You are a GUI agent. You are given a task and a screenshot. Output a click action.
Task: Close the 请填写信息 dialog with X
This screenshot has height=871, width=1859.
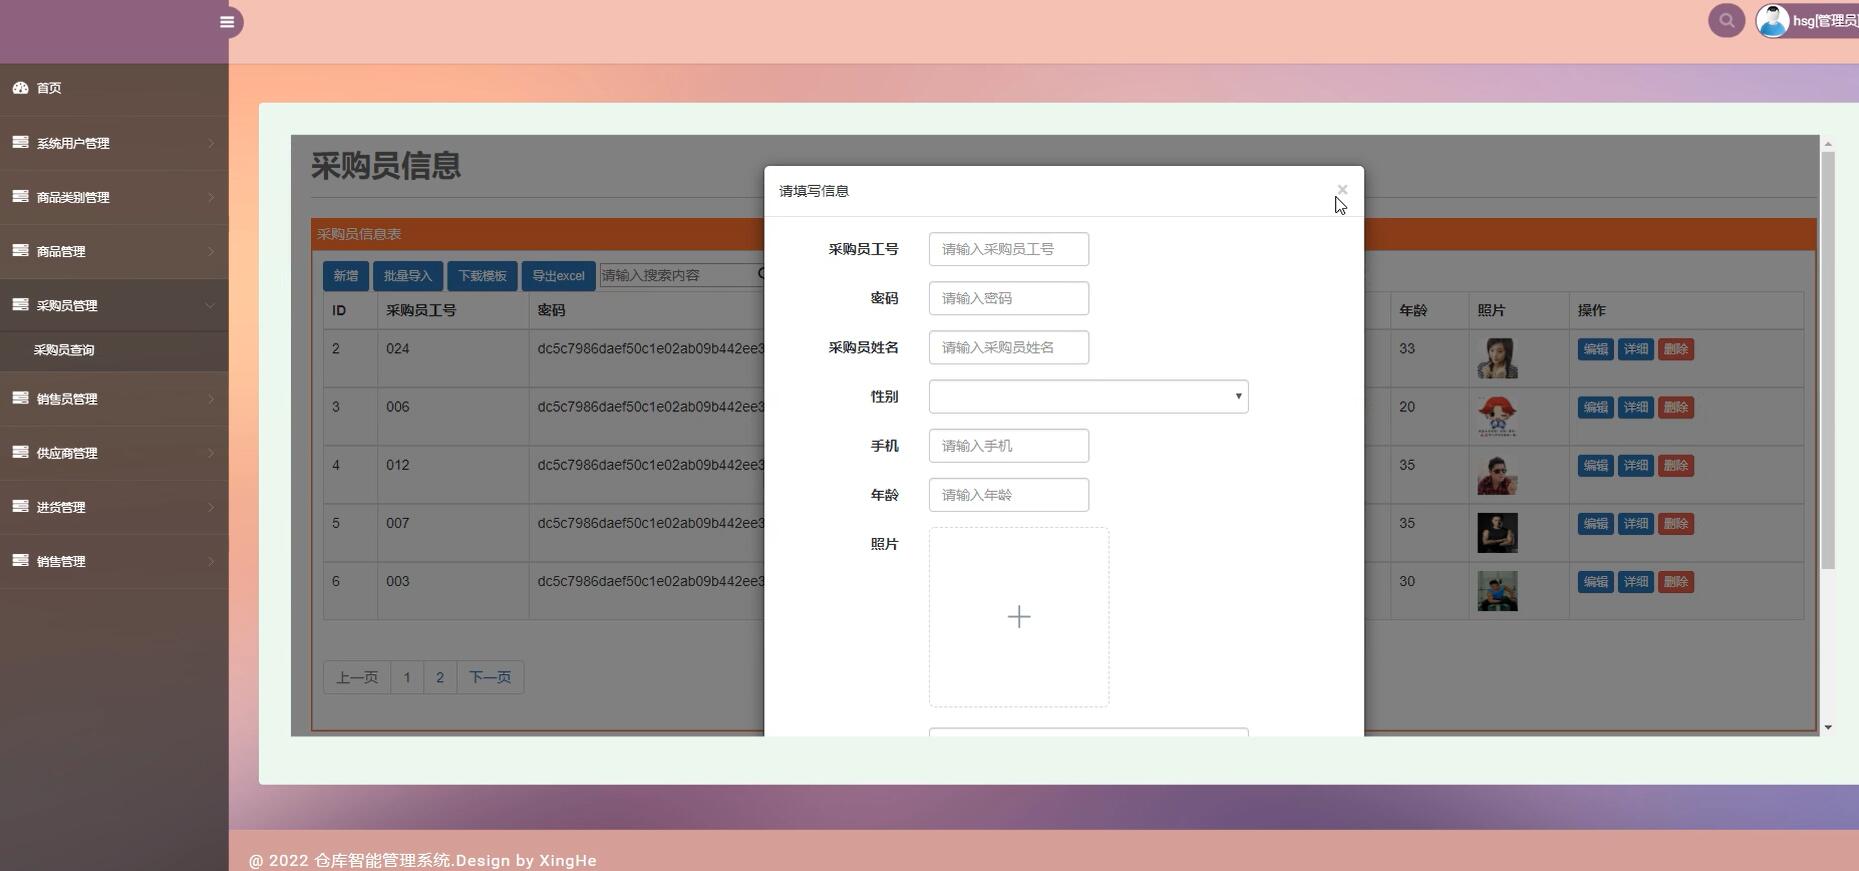pos(1342,189)
